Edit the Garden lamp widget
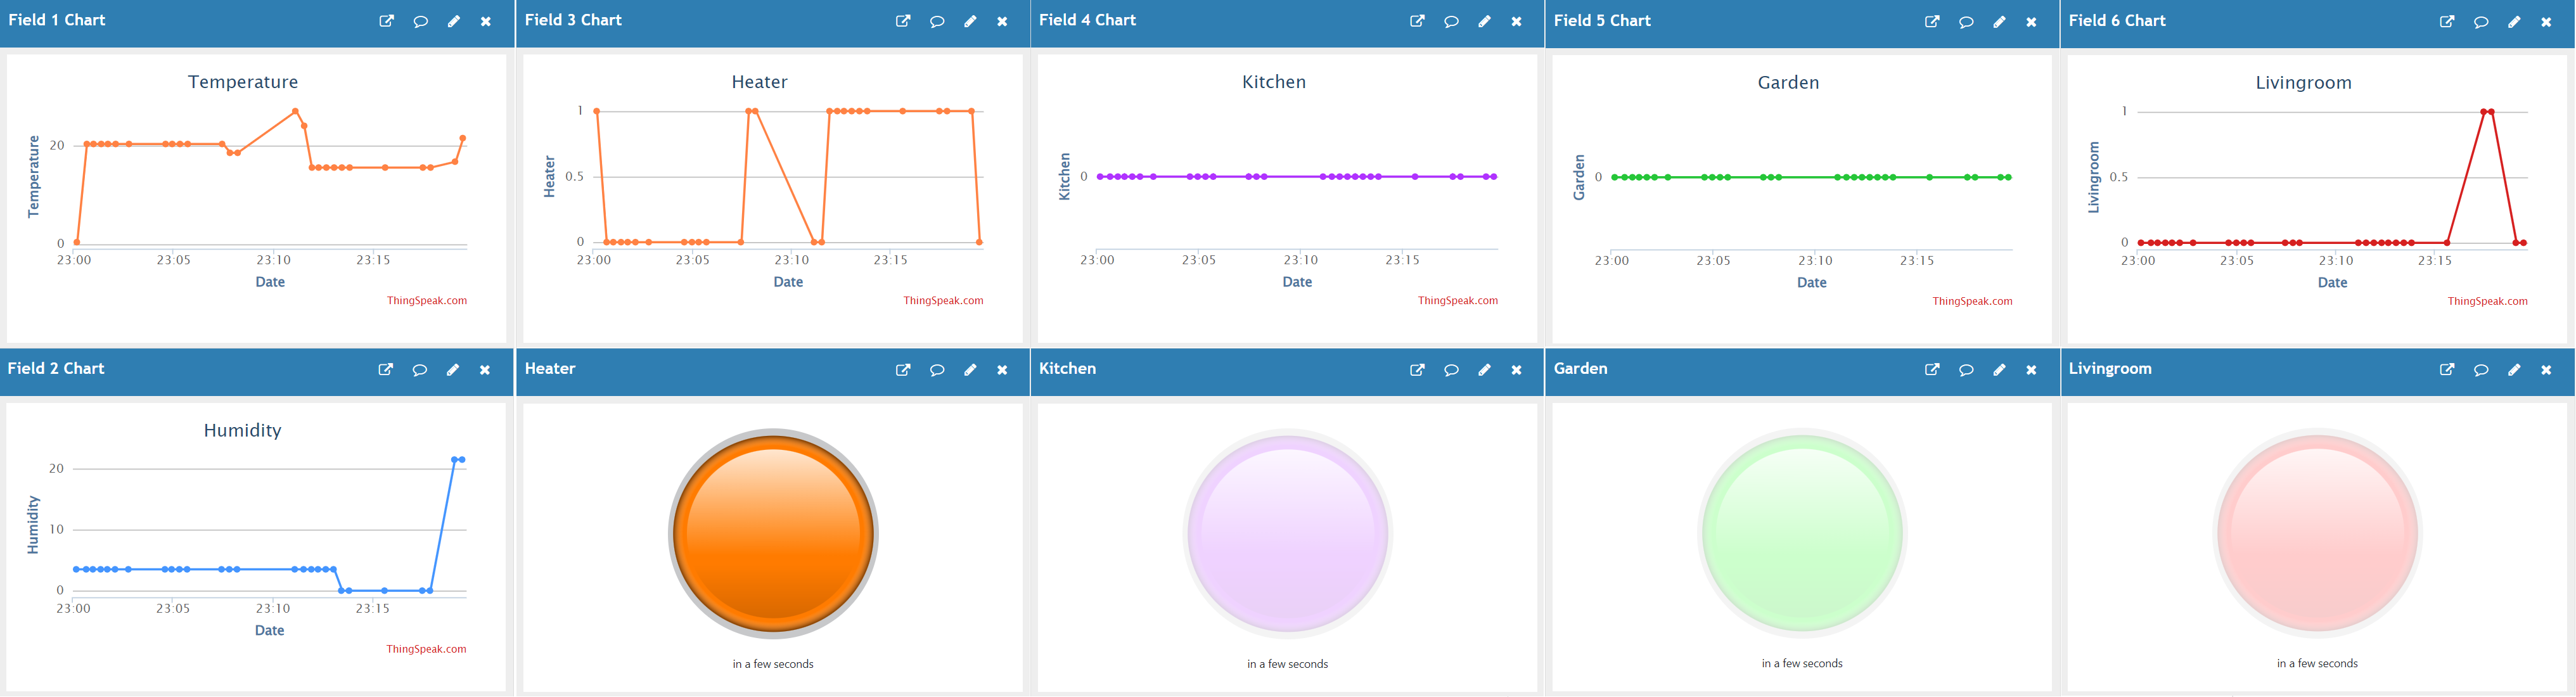Viewport: 2576px width, 697px height. 1999,370
